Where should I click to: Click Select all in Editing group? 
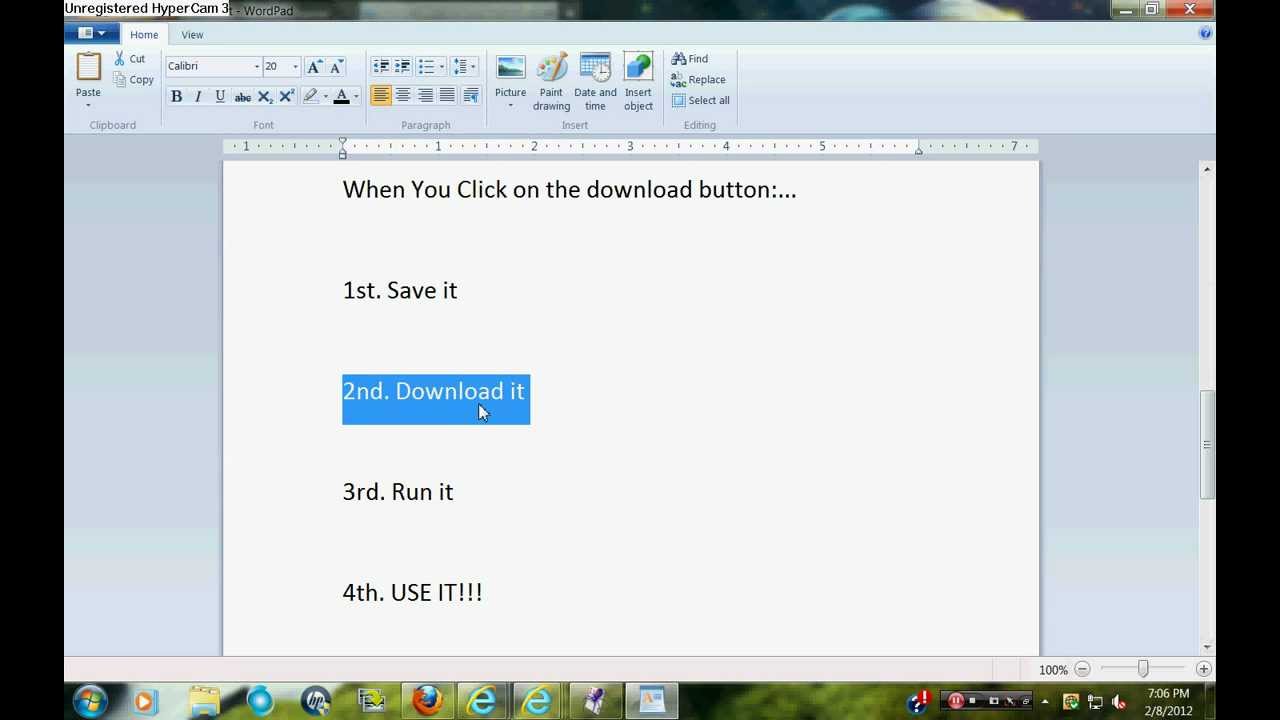pyautogui.click(x=700, y=100)
